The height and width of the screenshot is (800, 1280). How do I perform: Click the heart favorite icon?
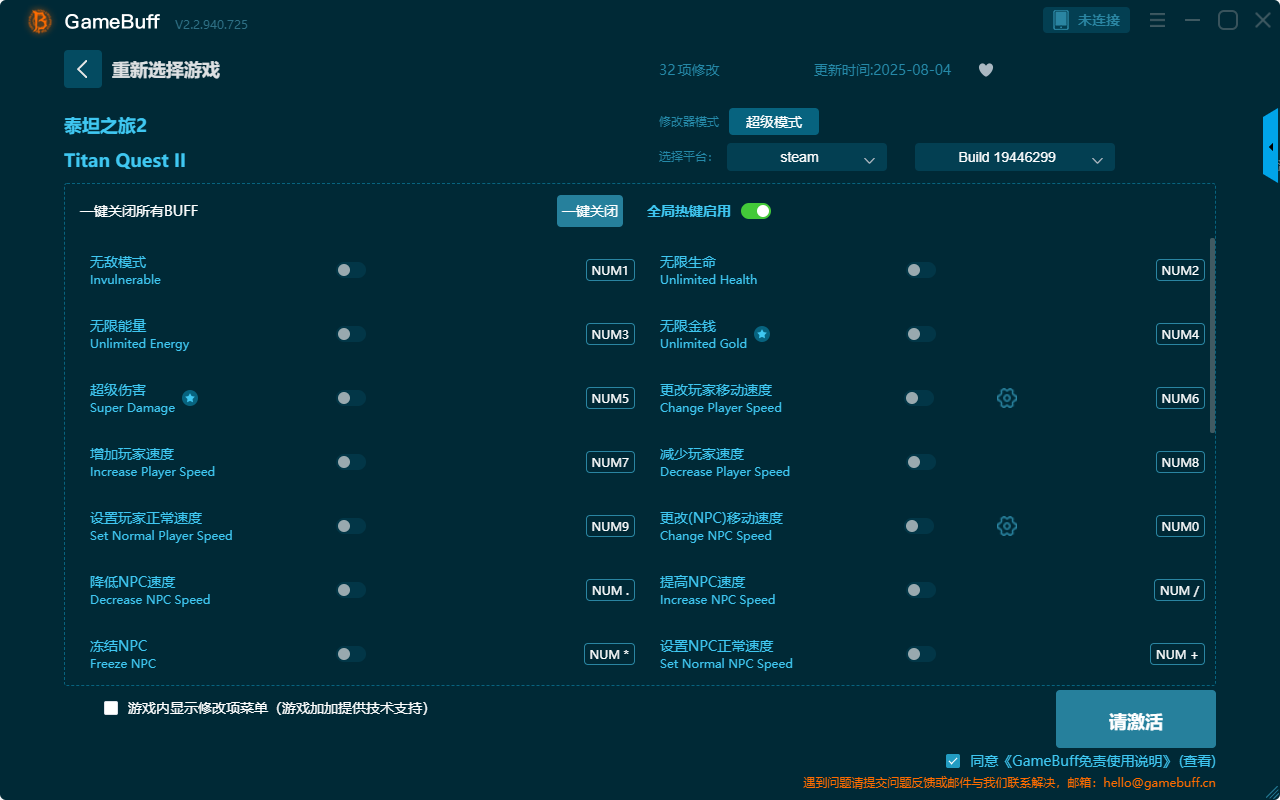pyautogui.click(x=986, y=70)
